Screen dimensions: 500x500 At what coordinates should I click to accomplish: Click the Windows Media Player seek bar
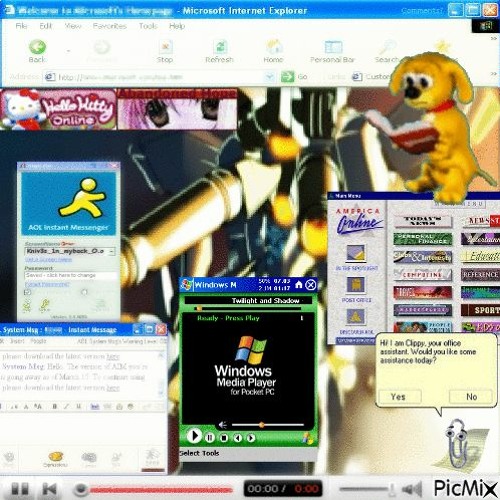coord(248,308)
